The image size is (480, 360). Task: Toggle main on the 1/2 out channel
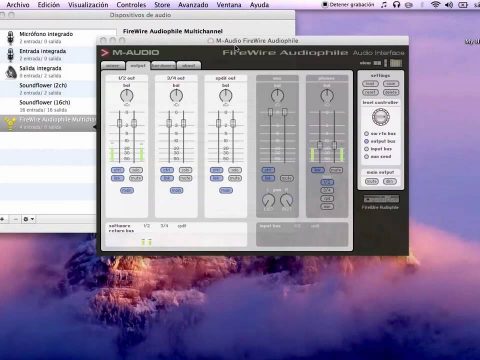click(127, 190)
